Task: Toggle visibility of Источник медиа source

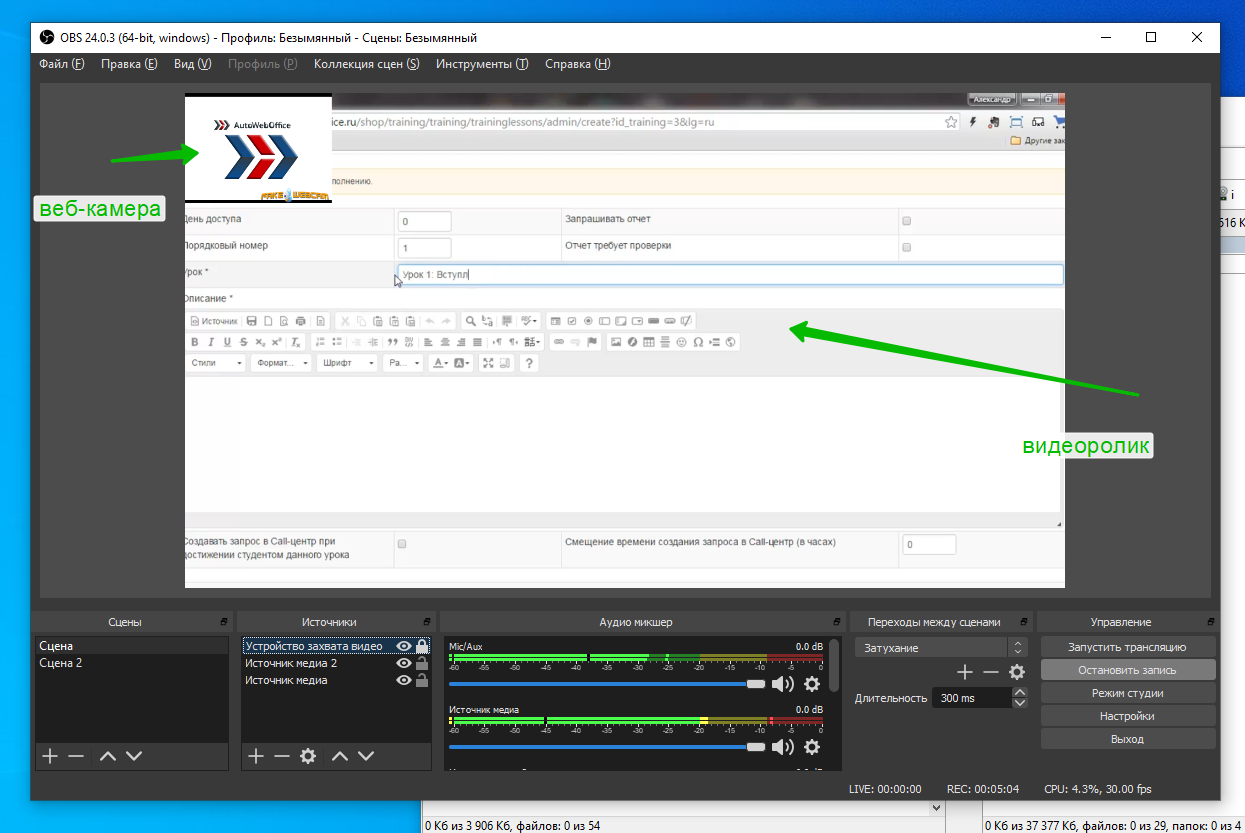Action: (x=404, y=681)
